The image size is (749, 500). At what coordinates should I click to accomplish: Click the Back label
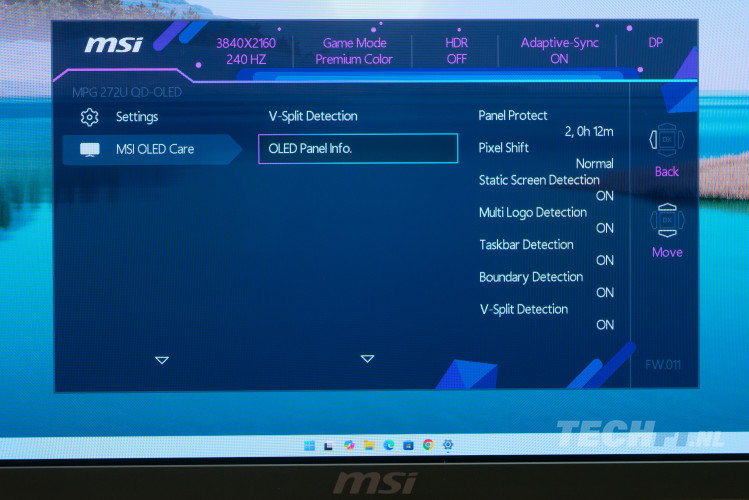667,171
